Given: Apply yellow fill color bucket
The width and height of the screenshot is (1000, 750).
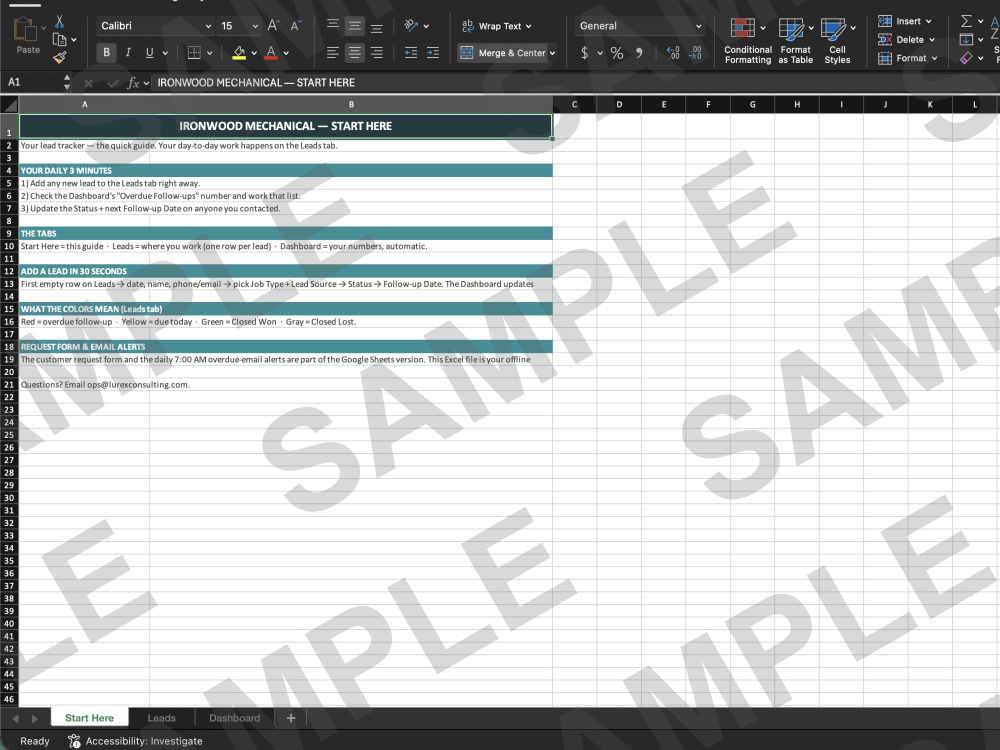Looking at the screenshot, I should (x=239, y=53).
